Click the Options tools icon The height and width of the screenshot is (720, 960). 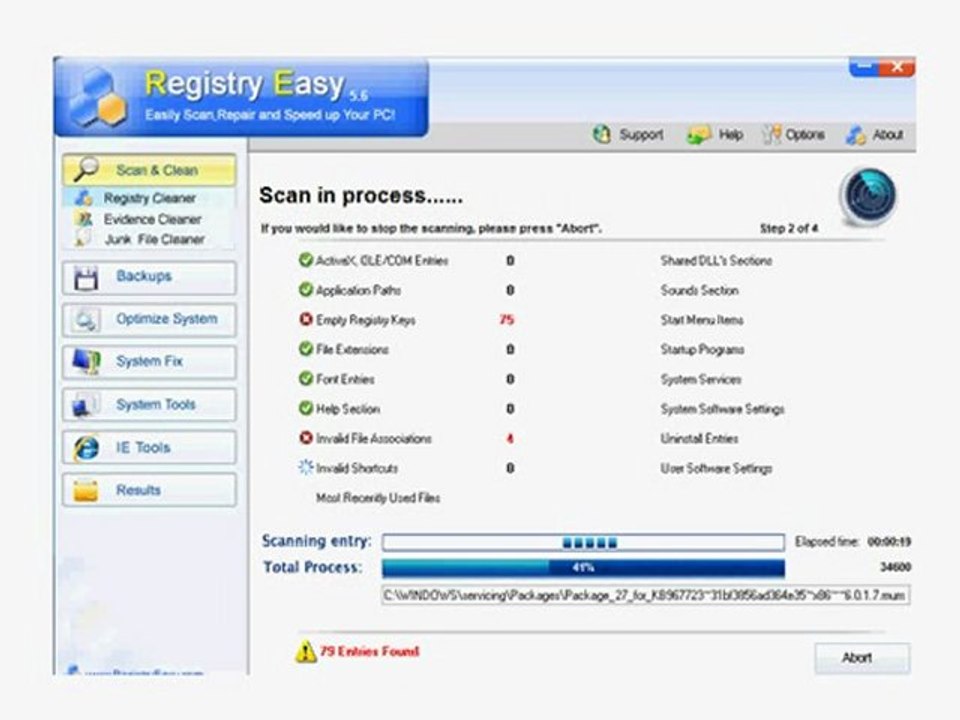(x=771, y=135)
